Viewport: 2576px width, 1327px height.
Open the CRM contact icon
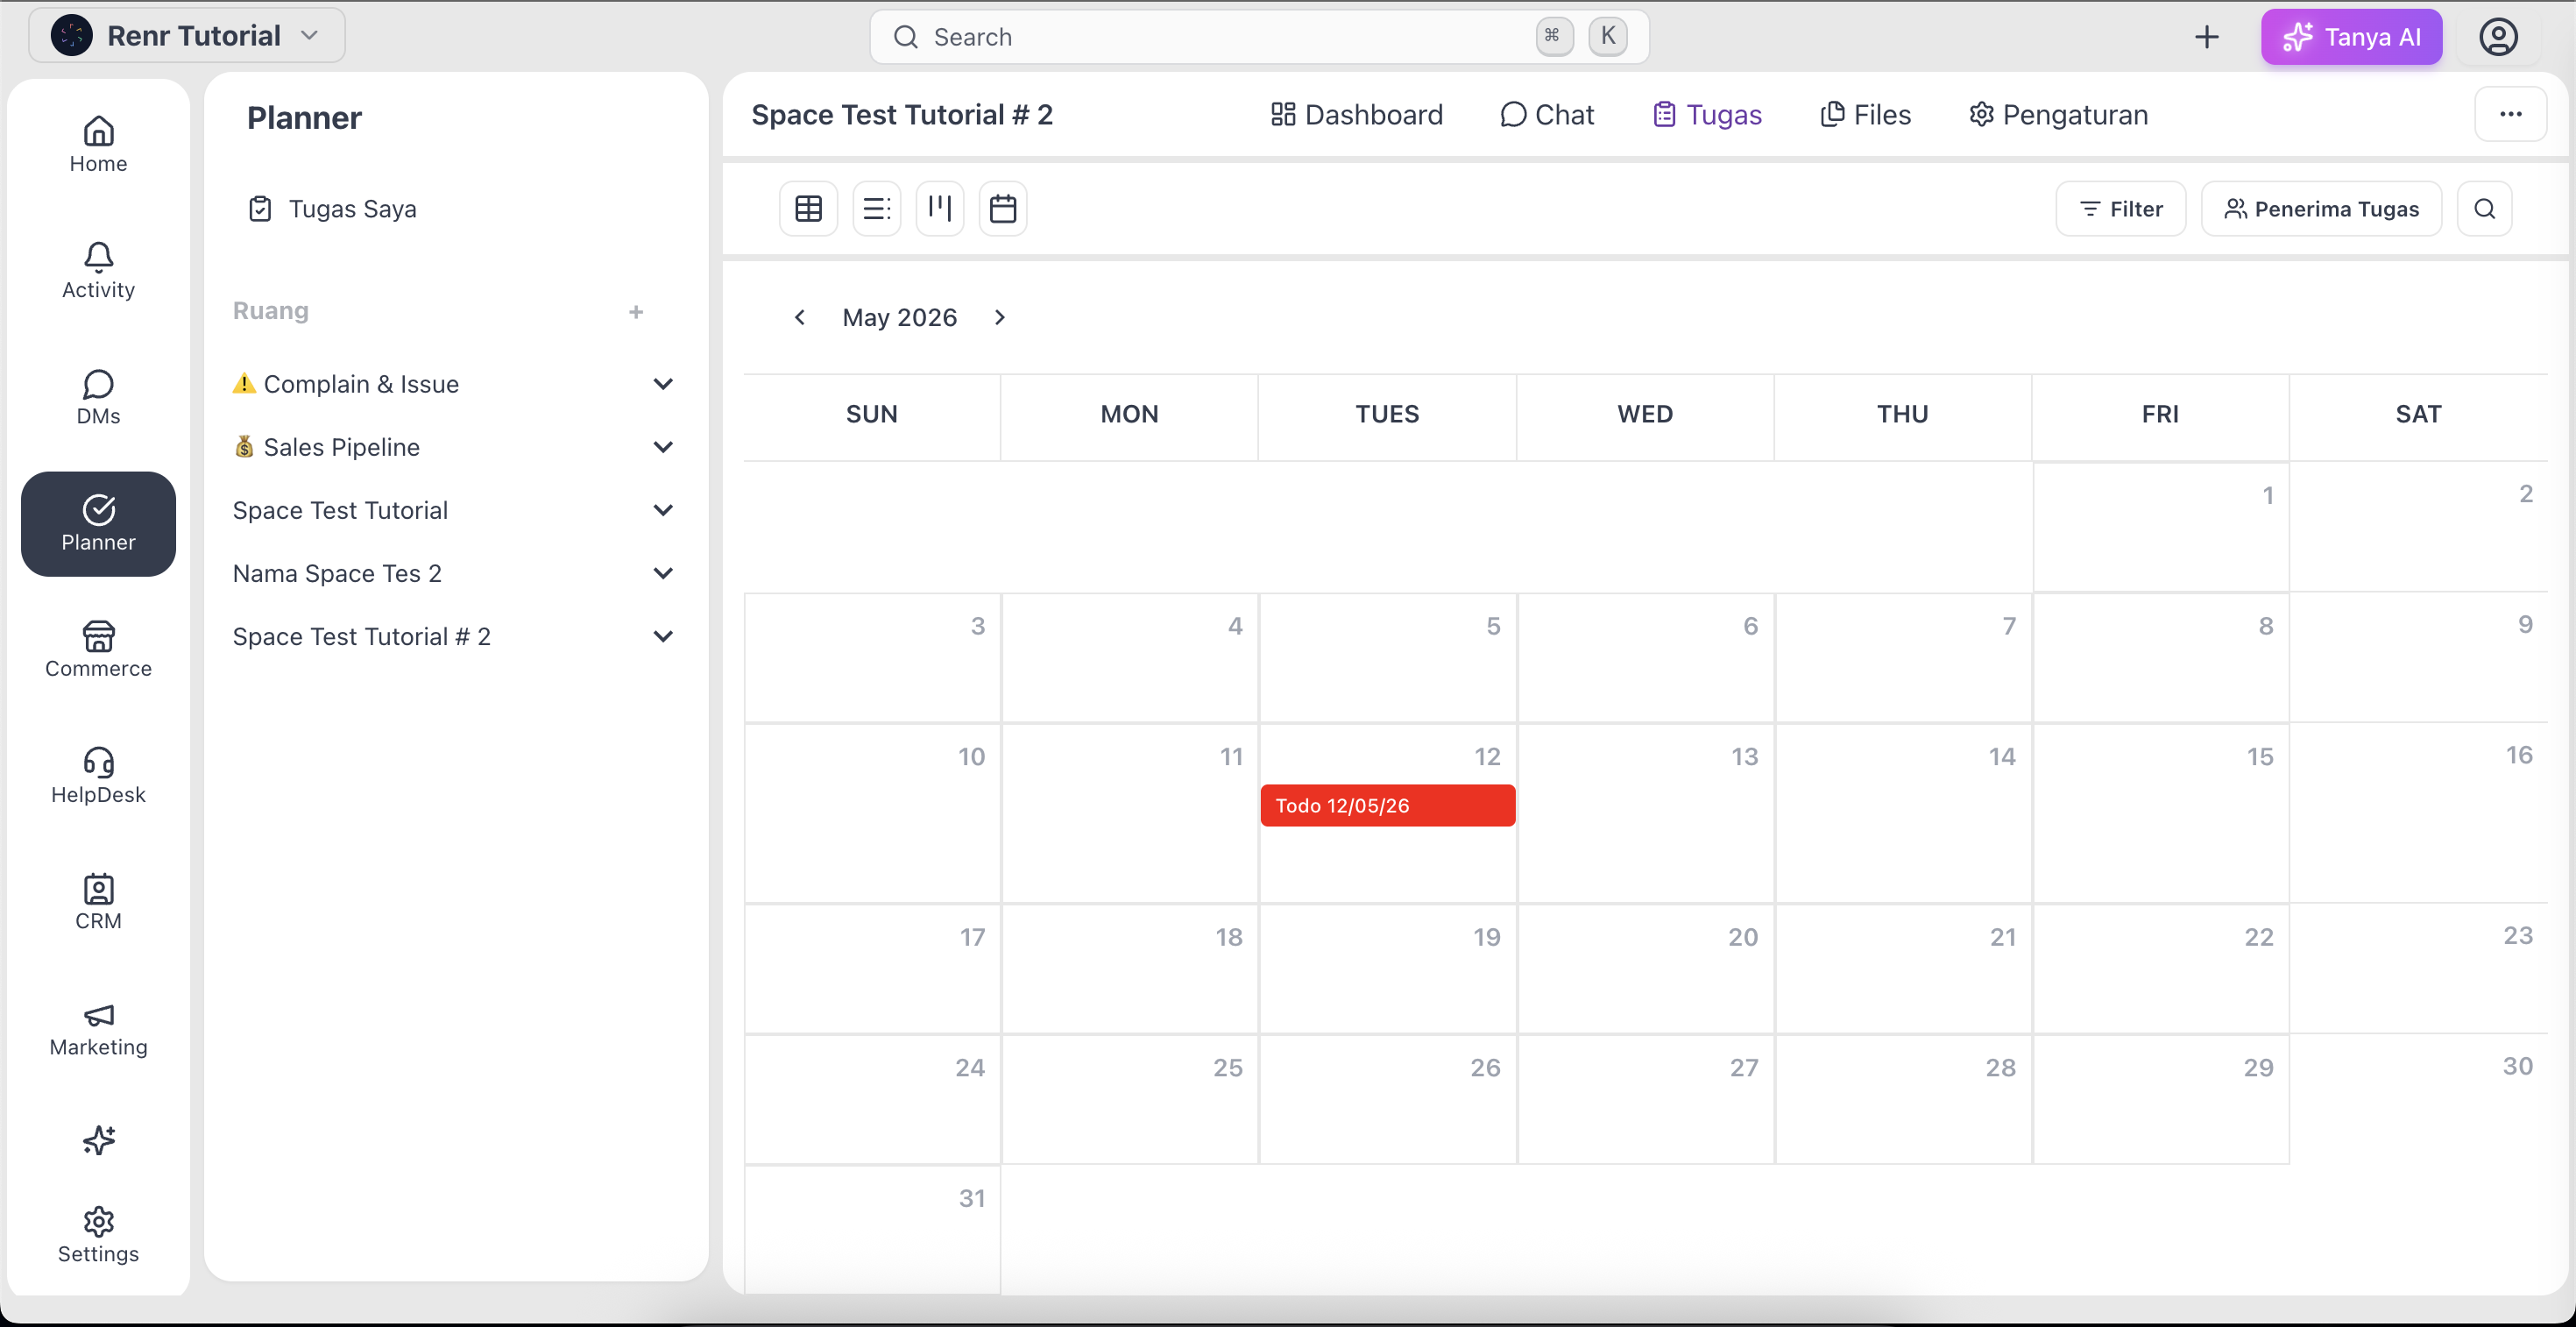click(x=98, y=901)
